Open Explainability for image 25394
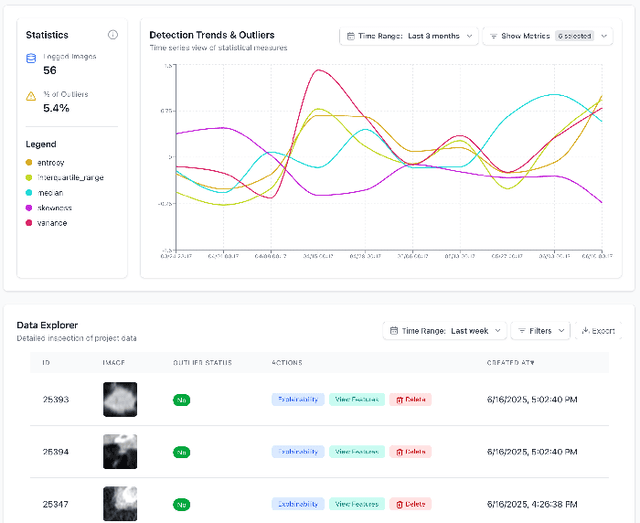The image size is (640, 523). [298, 452]
